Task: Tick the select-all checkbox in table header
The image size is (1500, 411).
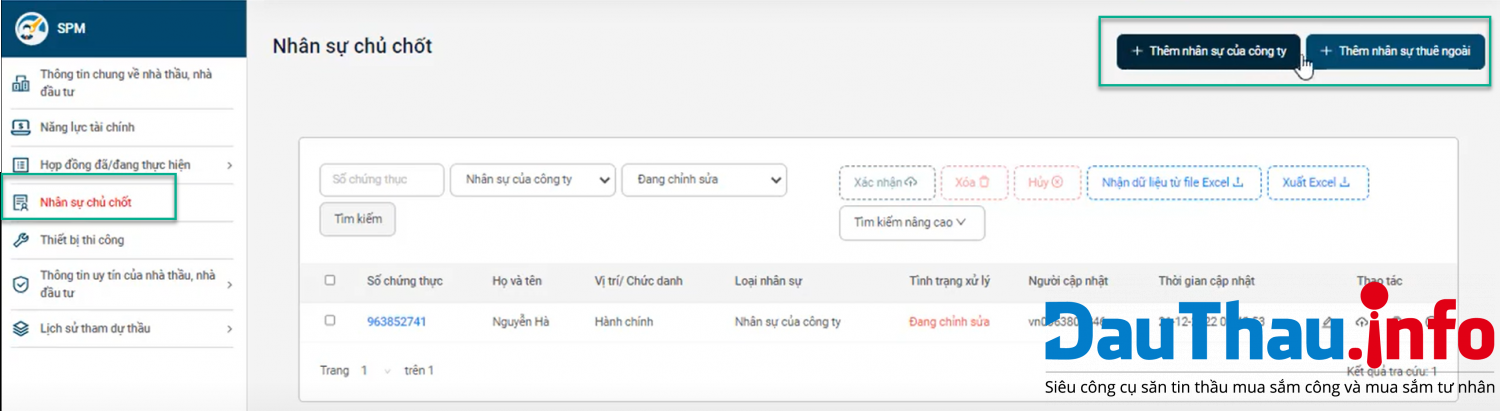Action: click(330, 281)
